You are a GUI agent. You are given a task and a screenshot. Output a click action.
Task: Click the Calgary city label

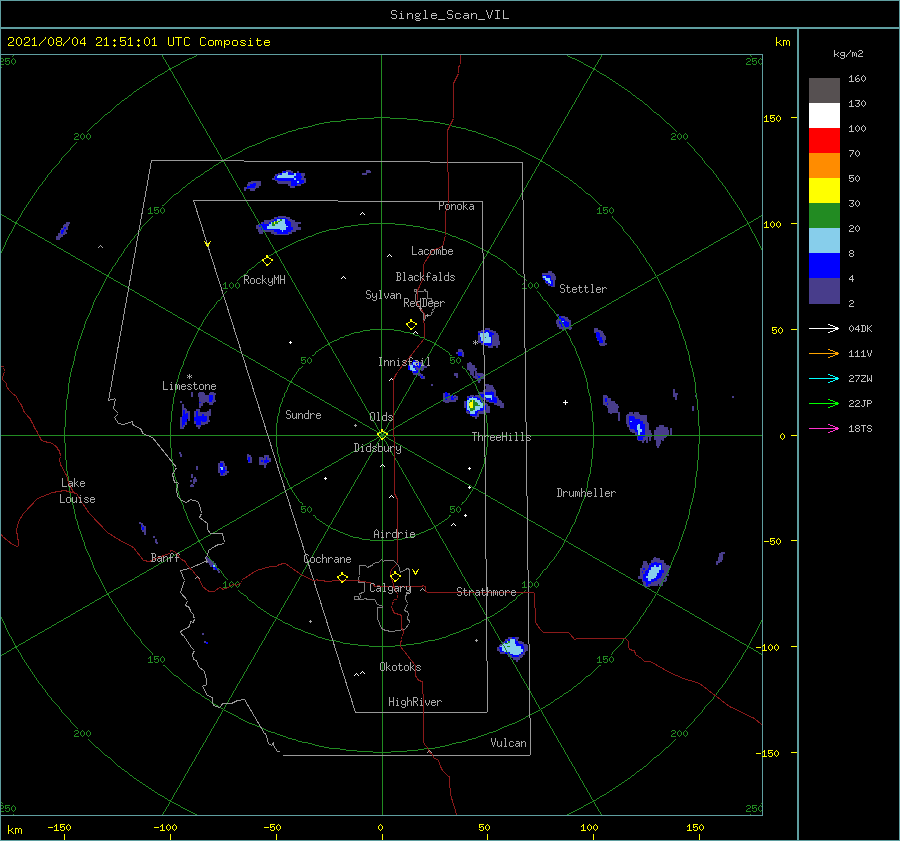point(390,588)
